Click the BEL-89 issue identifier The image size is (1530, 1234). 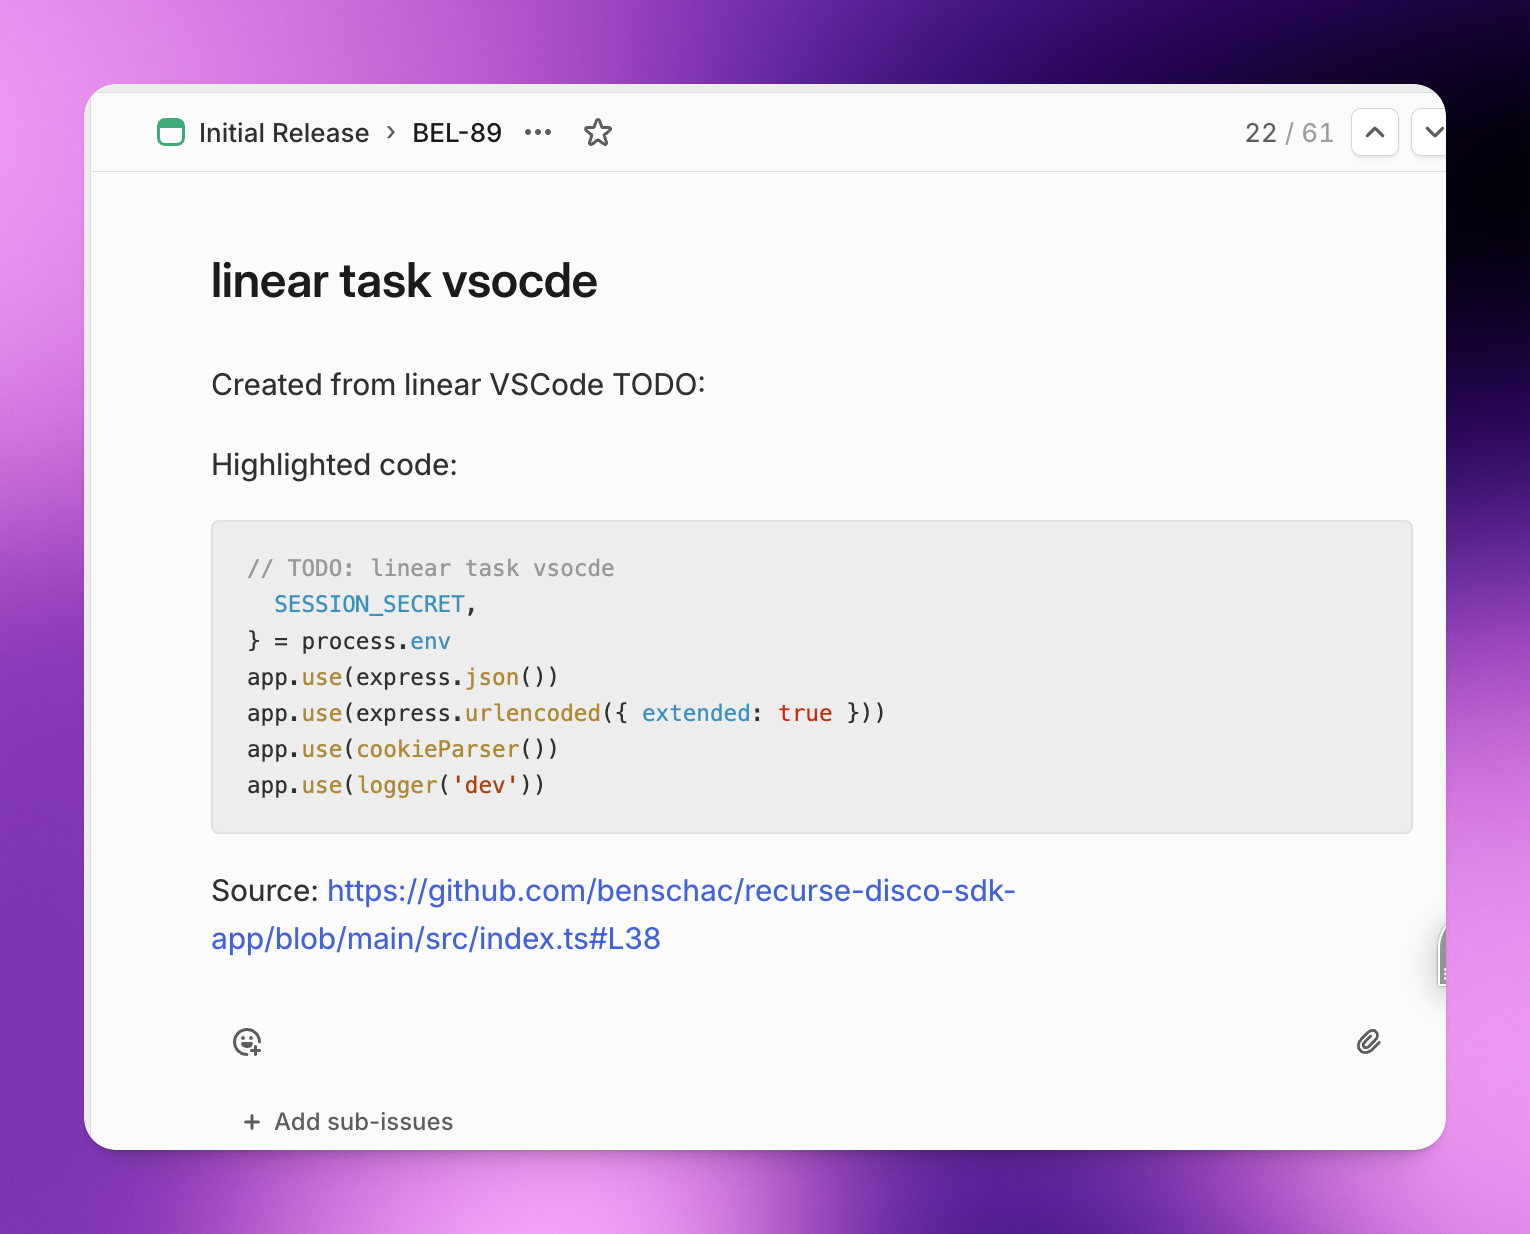click(x=457, y=133)
